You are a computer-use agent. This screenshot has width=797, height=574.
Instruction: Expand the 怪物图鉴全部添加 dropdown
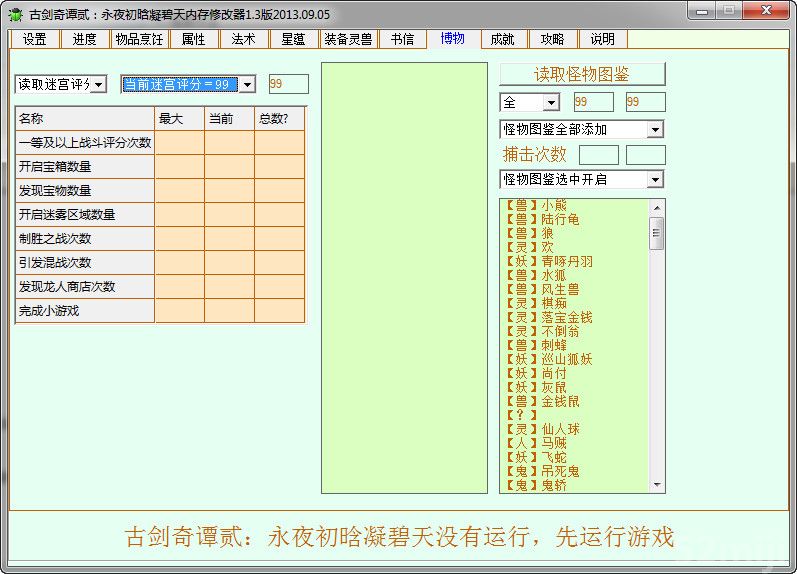[655, 130]
